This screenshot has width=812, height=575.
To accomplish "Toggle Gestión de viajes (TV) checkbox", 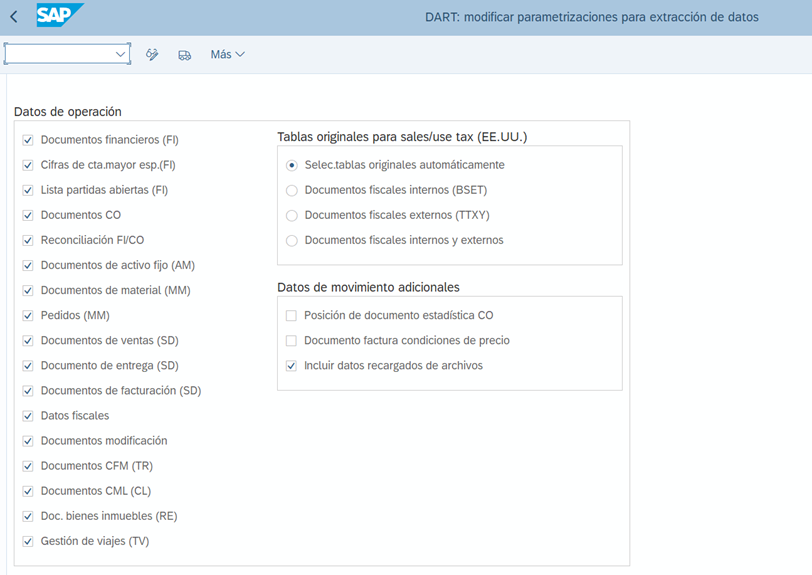I will point(28,541).
